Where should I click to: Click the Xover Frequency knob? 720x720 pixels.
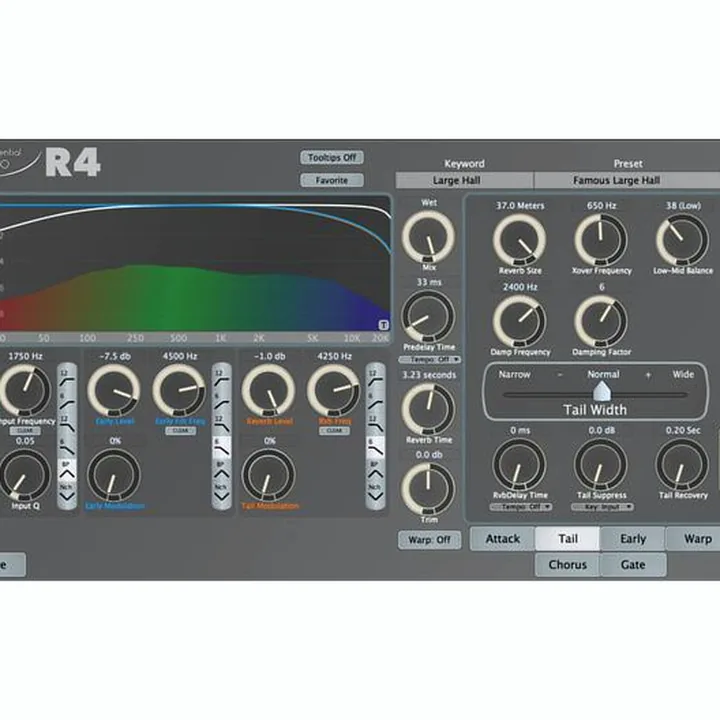[601, 240]
